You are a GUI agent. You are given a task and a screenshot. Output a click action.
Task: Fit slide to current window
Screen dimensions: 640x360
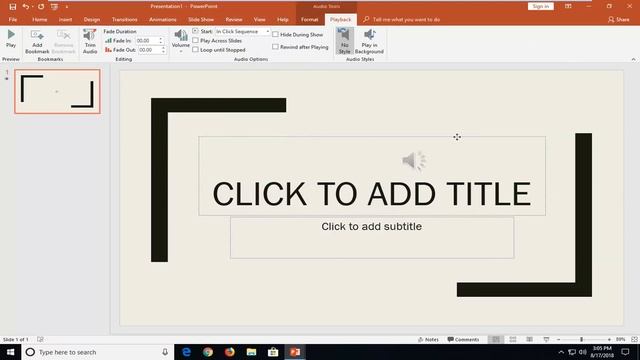click(634, 340)
